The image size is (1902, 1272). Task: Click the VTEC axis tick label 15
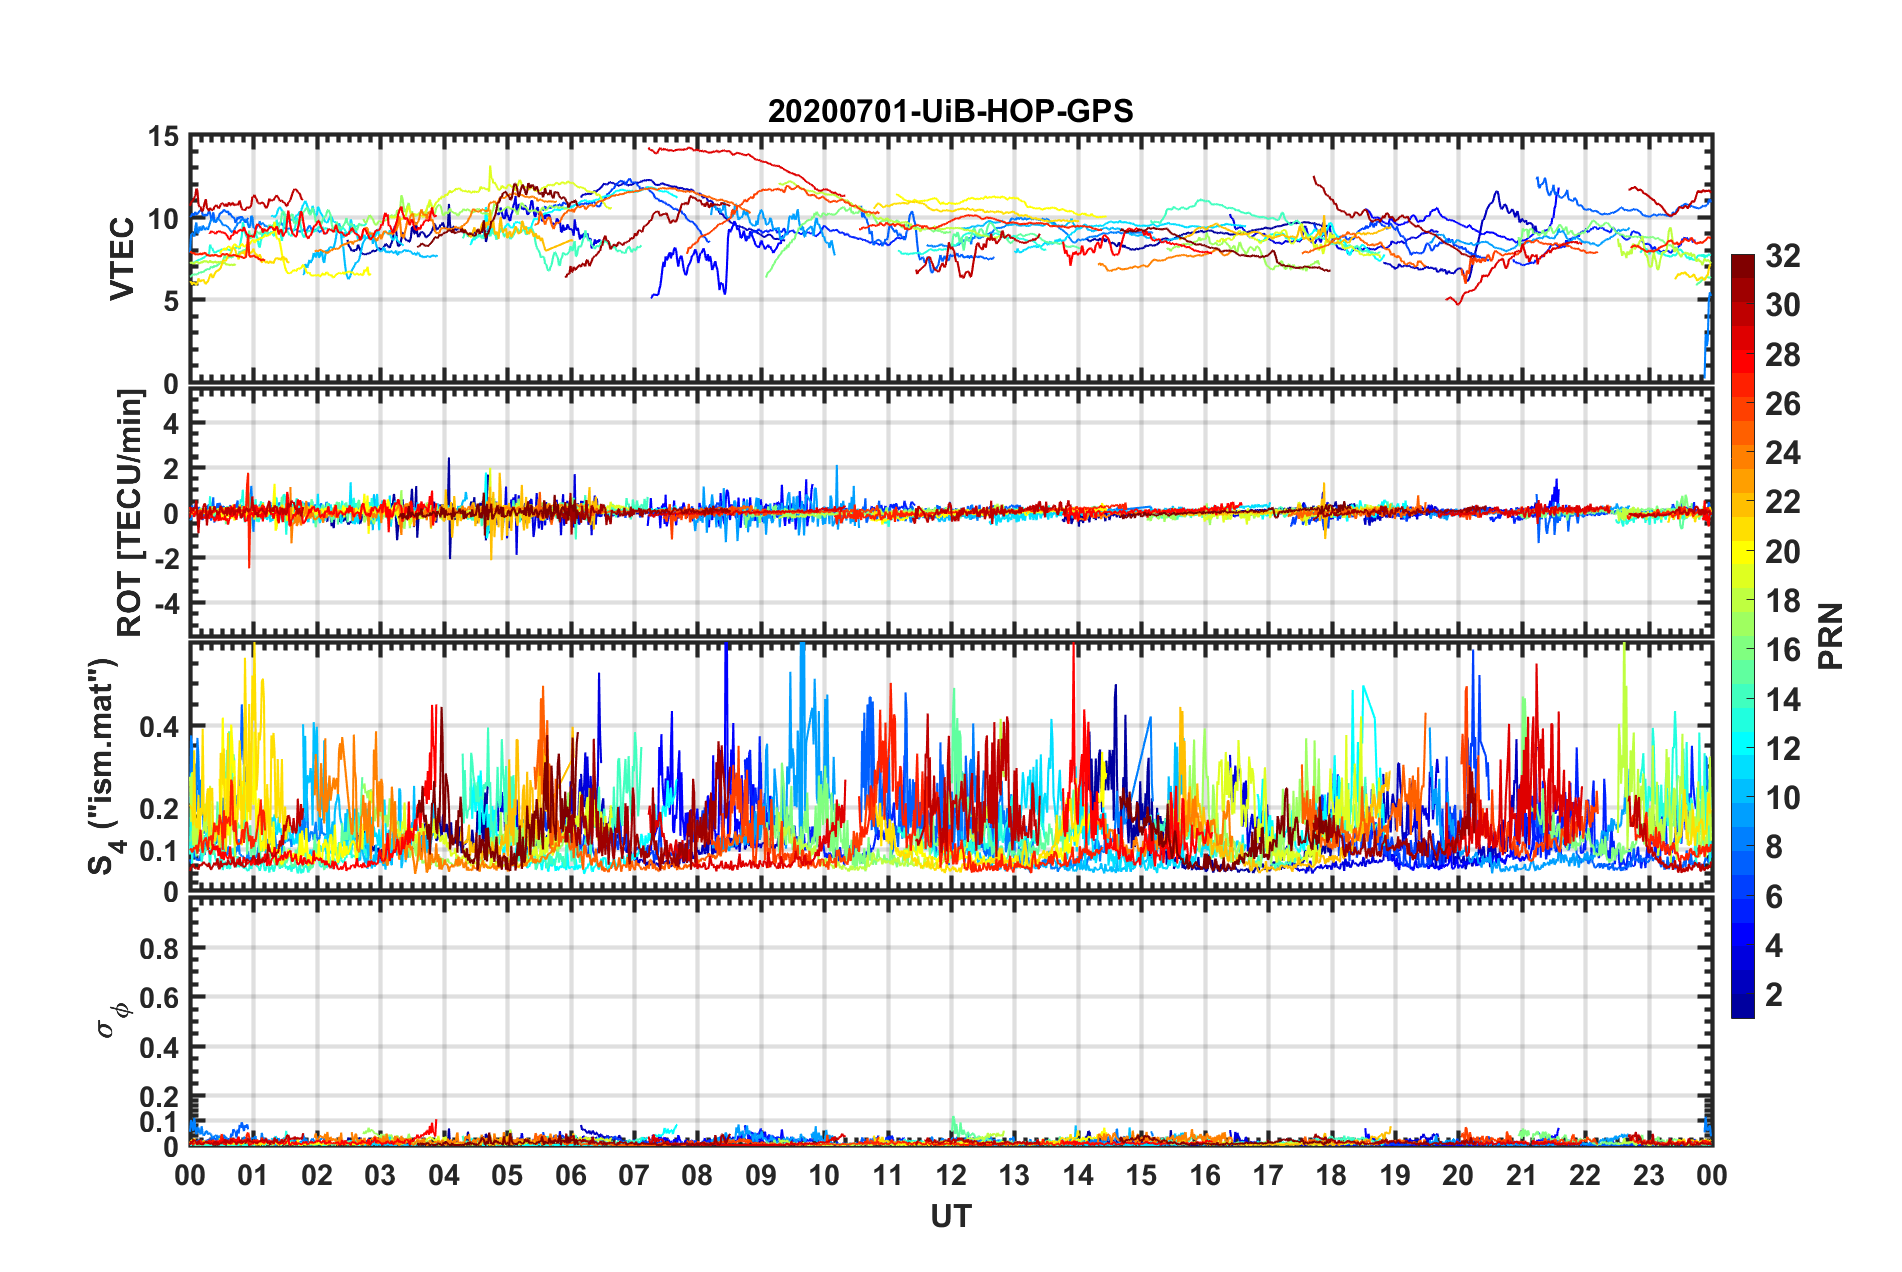pos(163,137)
